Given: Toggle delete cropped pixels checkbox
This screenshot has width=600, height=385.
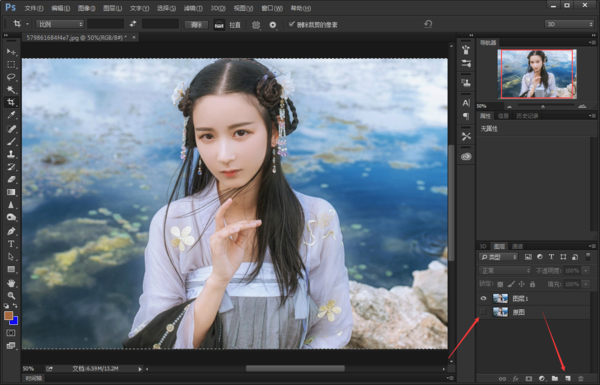Looking at the screenshot, I should click(x=292, y=24).
